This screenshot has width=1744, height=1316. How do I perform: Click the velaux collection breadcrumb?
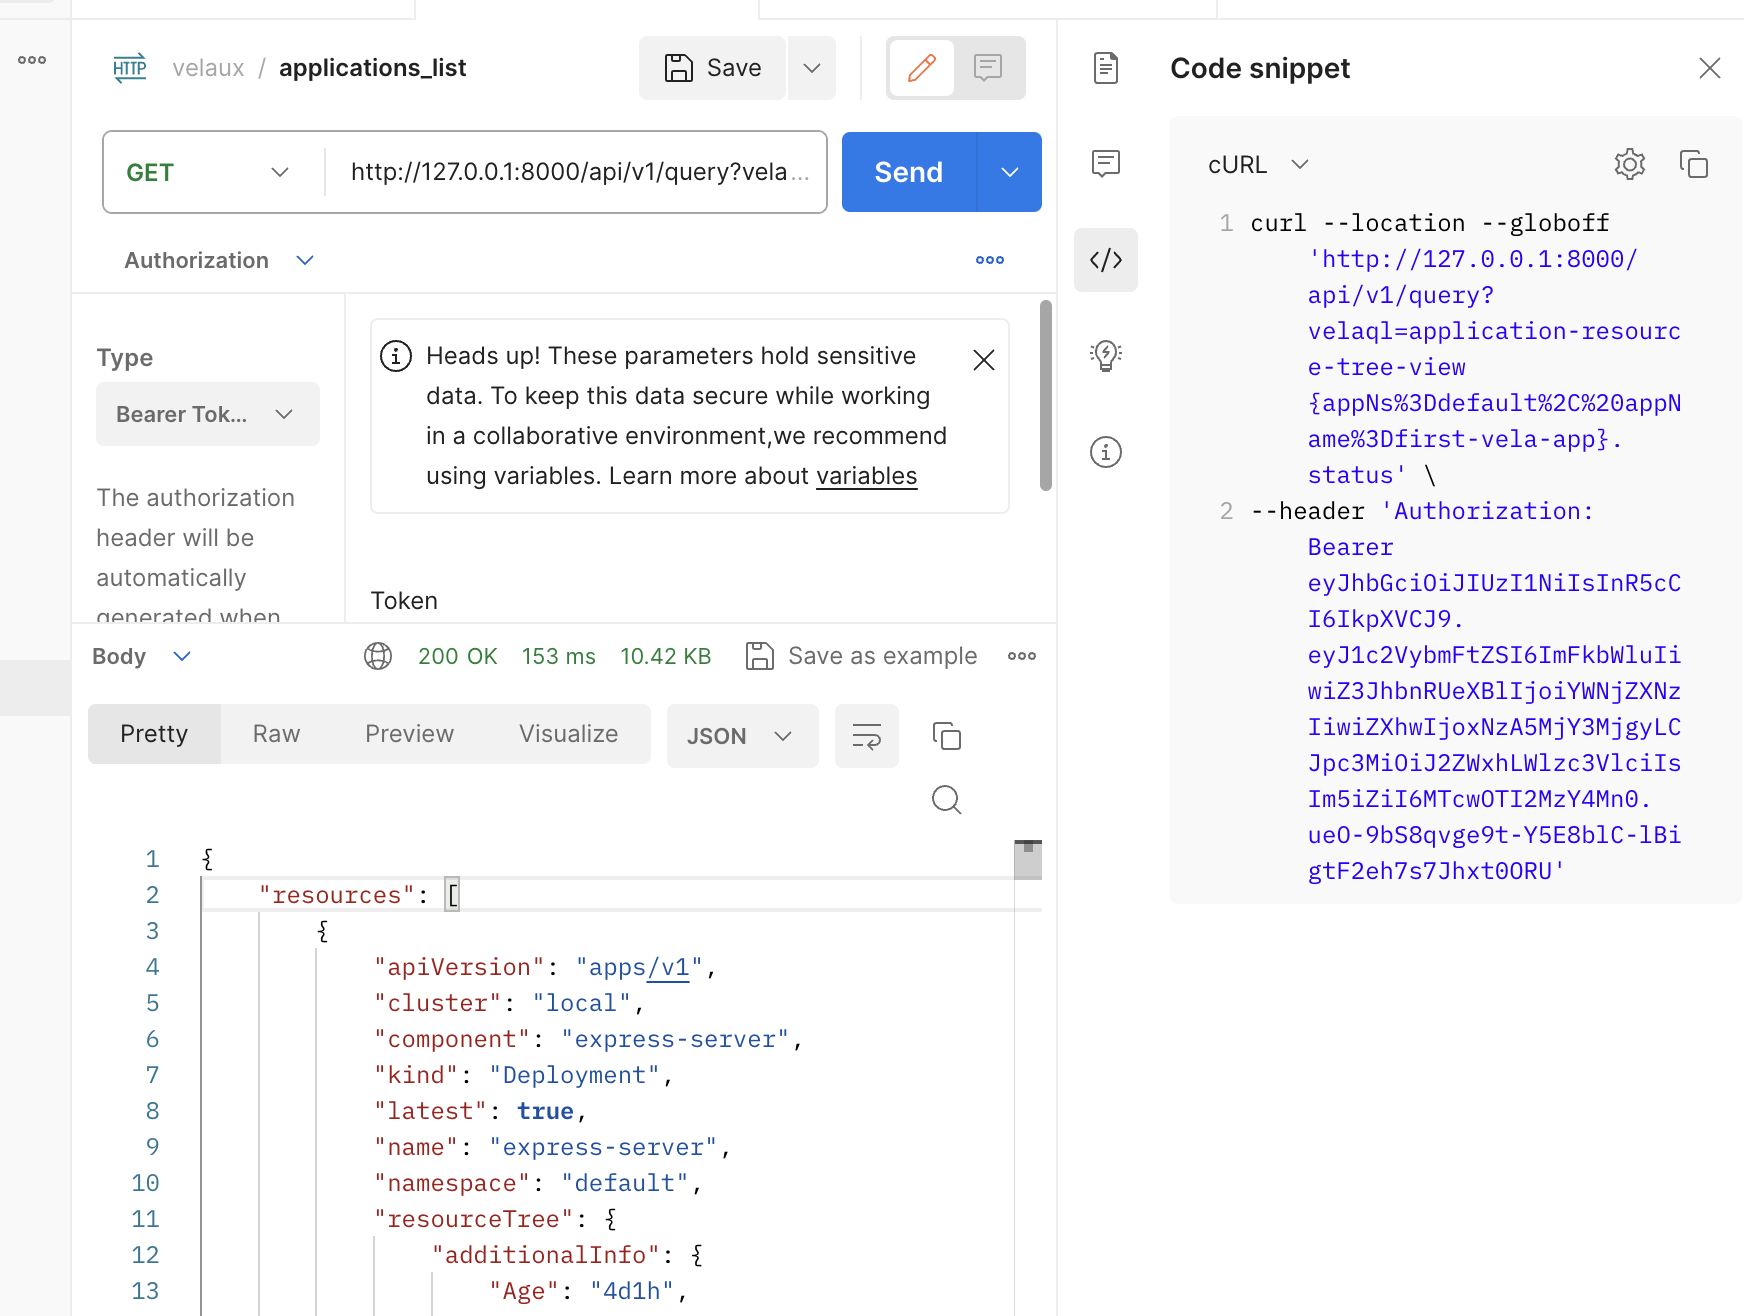tap(208, 68)
